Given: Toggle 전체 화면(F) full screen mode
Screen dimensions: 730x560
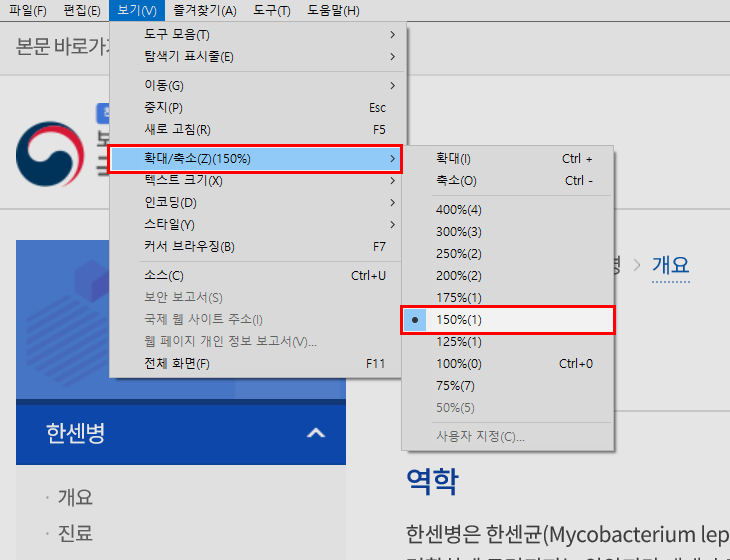Looking at the screenshot, I should click(x=178, y=363).
